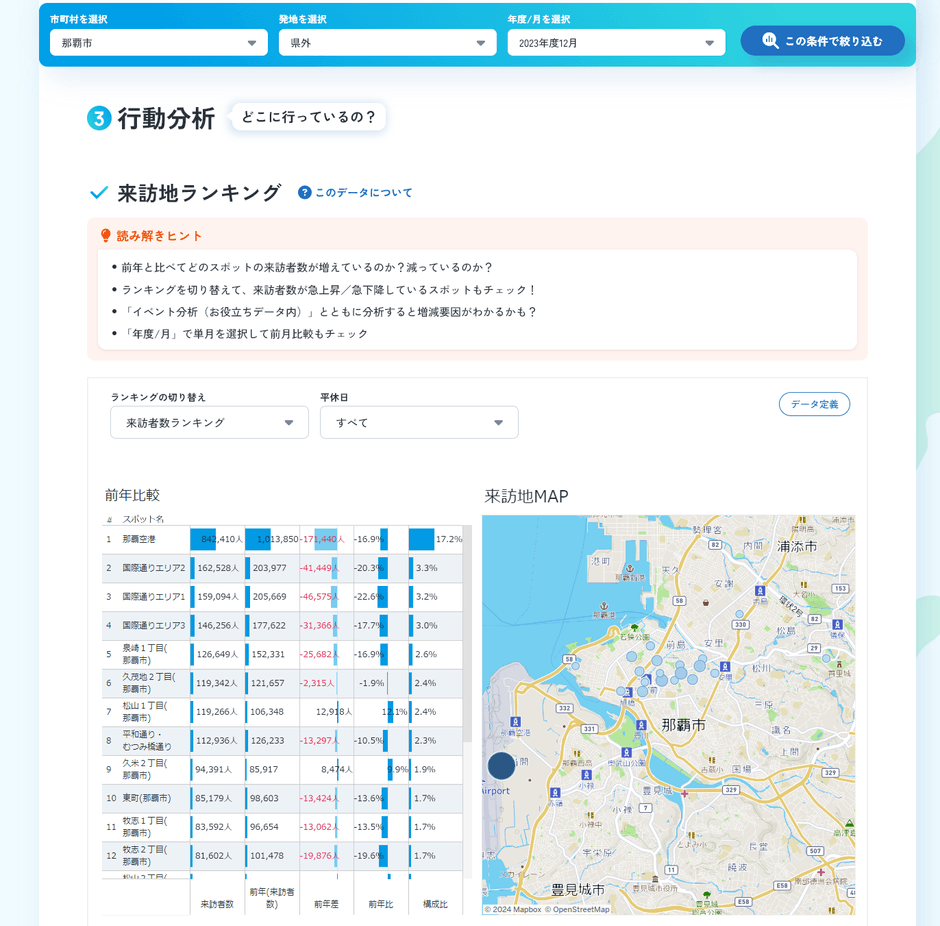Viewport: 940px width, 926px height.
Task: Change the ランキングの切り替え selection dropdown
Action: (209, 422)
